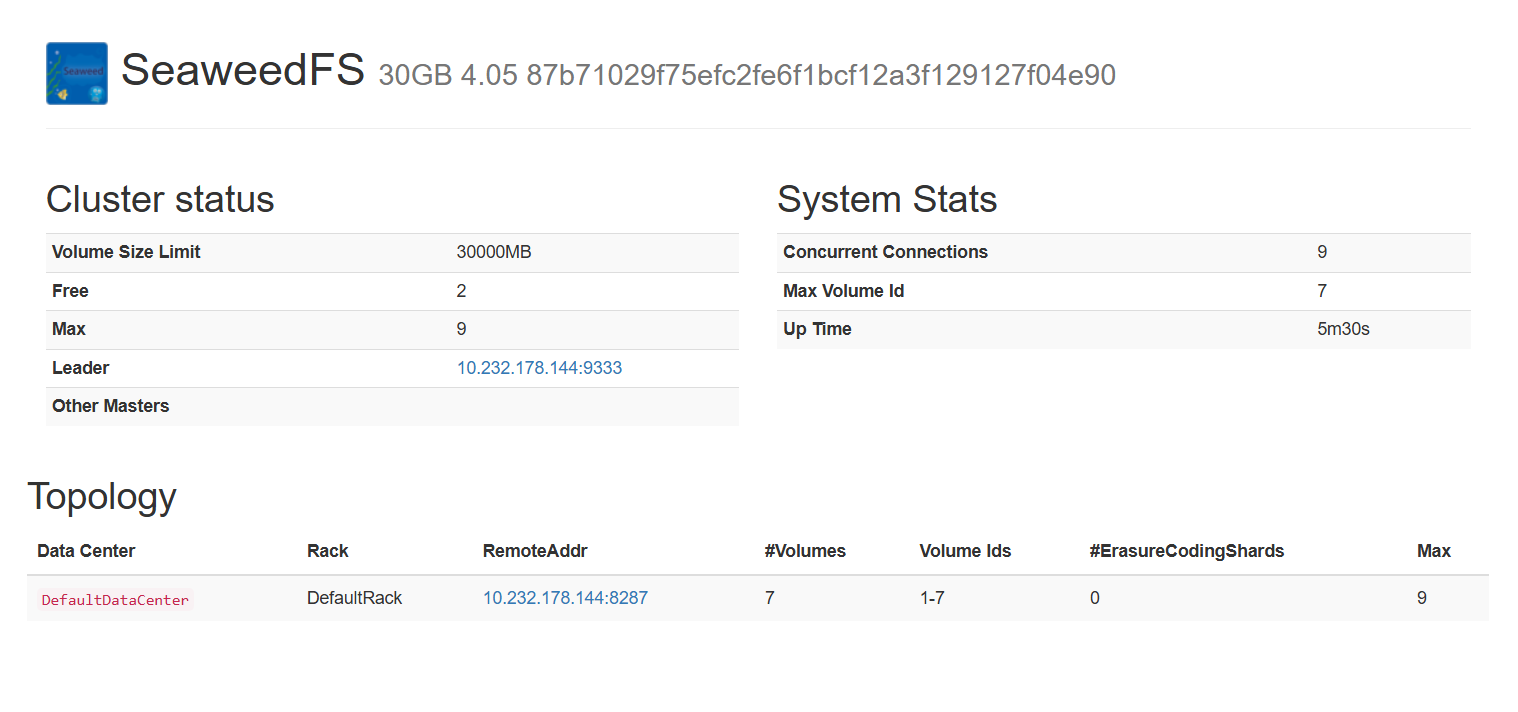The height and width of the screenshot is (712, 1518).
Task: Select the Volume Ids value 1-7
Action: pos(932,598)
